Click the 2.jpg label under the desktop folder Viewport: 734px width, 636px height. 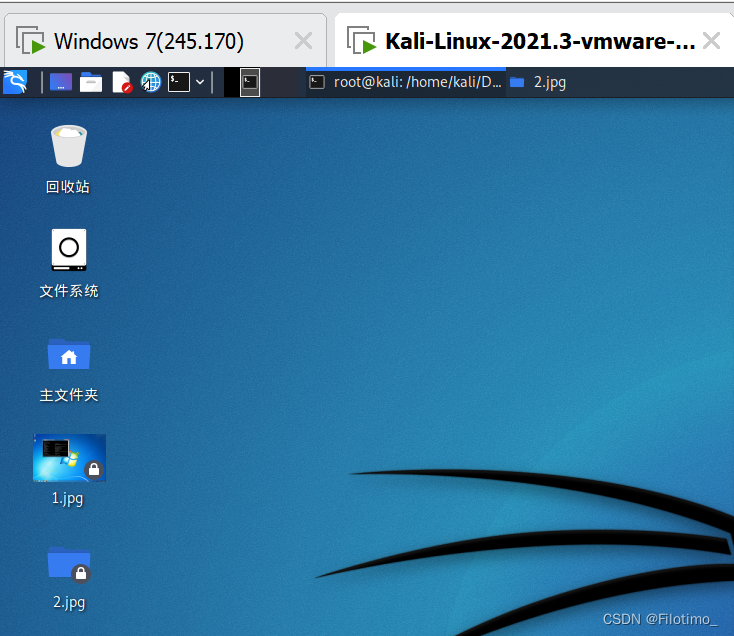[x=69, y=602]
